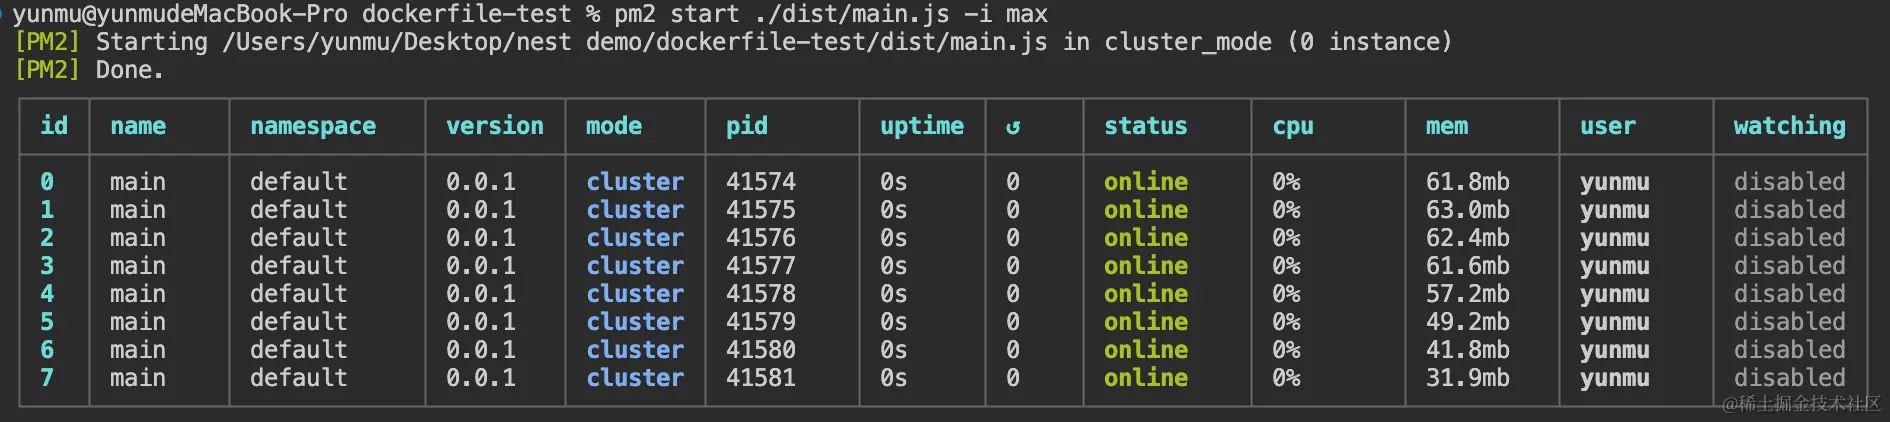Screen dimensions: 1890x422
Task: Select pid value 41577
Action: point(761,266)
